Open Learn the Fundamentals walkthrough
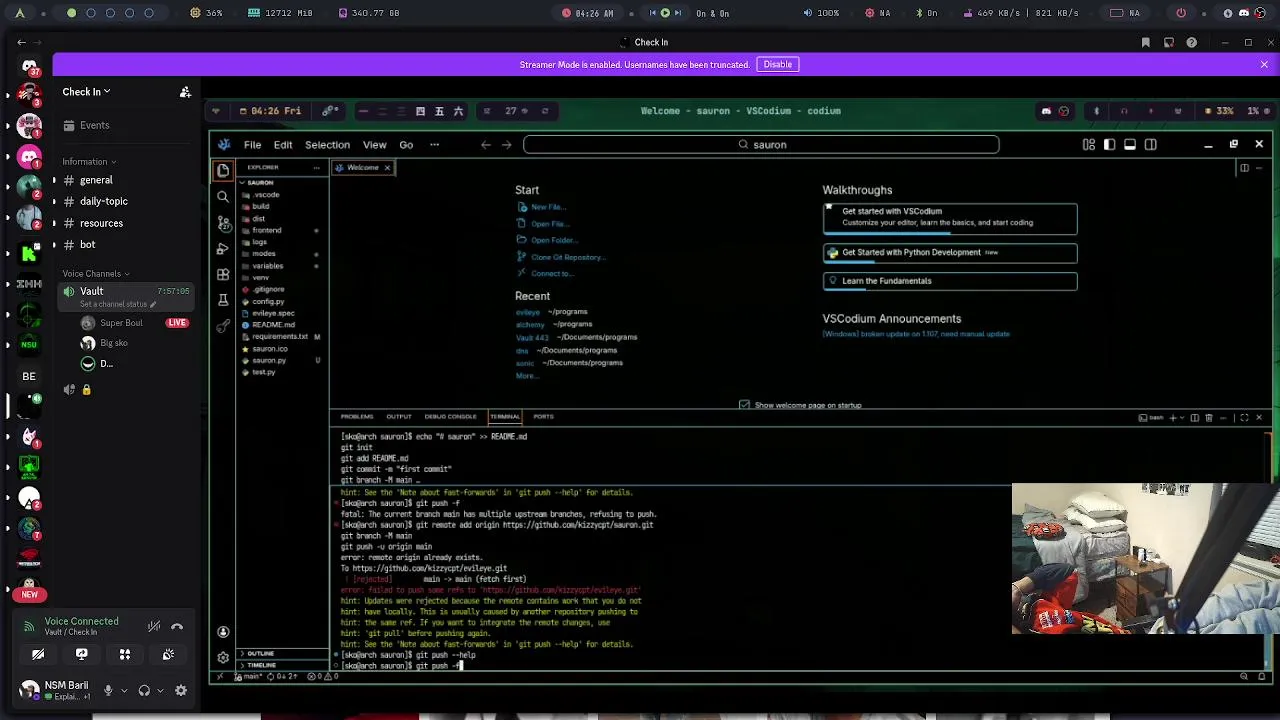This screenshot has height=720, width=1280. 950,281
